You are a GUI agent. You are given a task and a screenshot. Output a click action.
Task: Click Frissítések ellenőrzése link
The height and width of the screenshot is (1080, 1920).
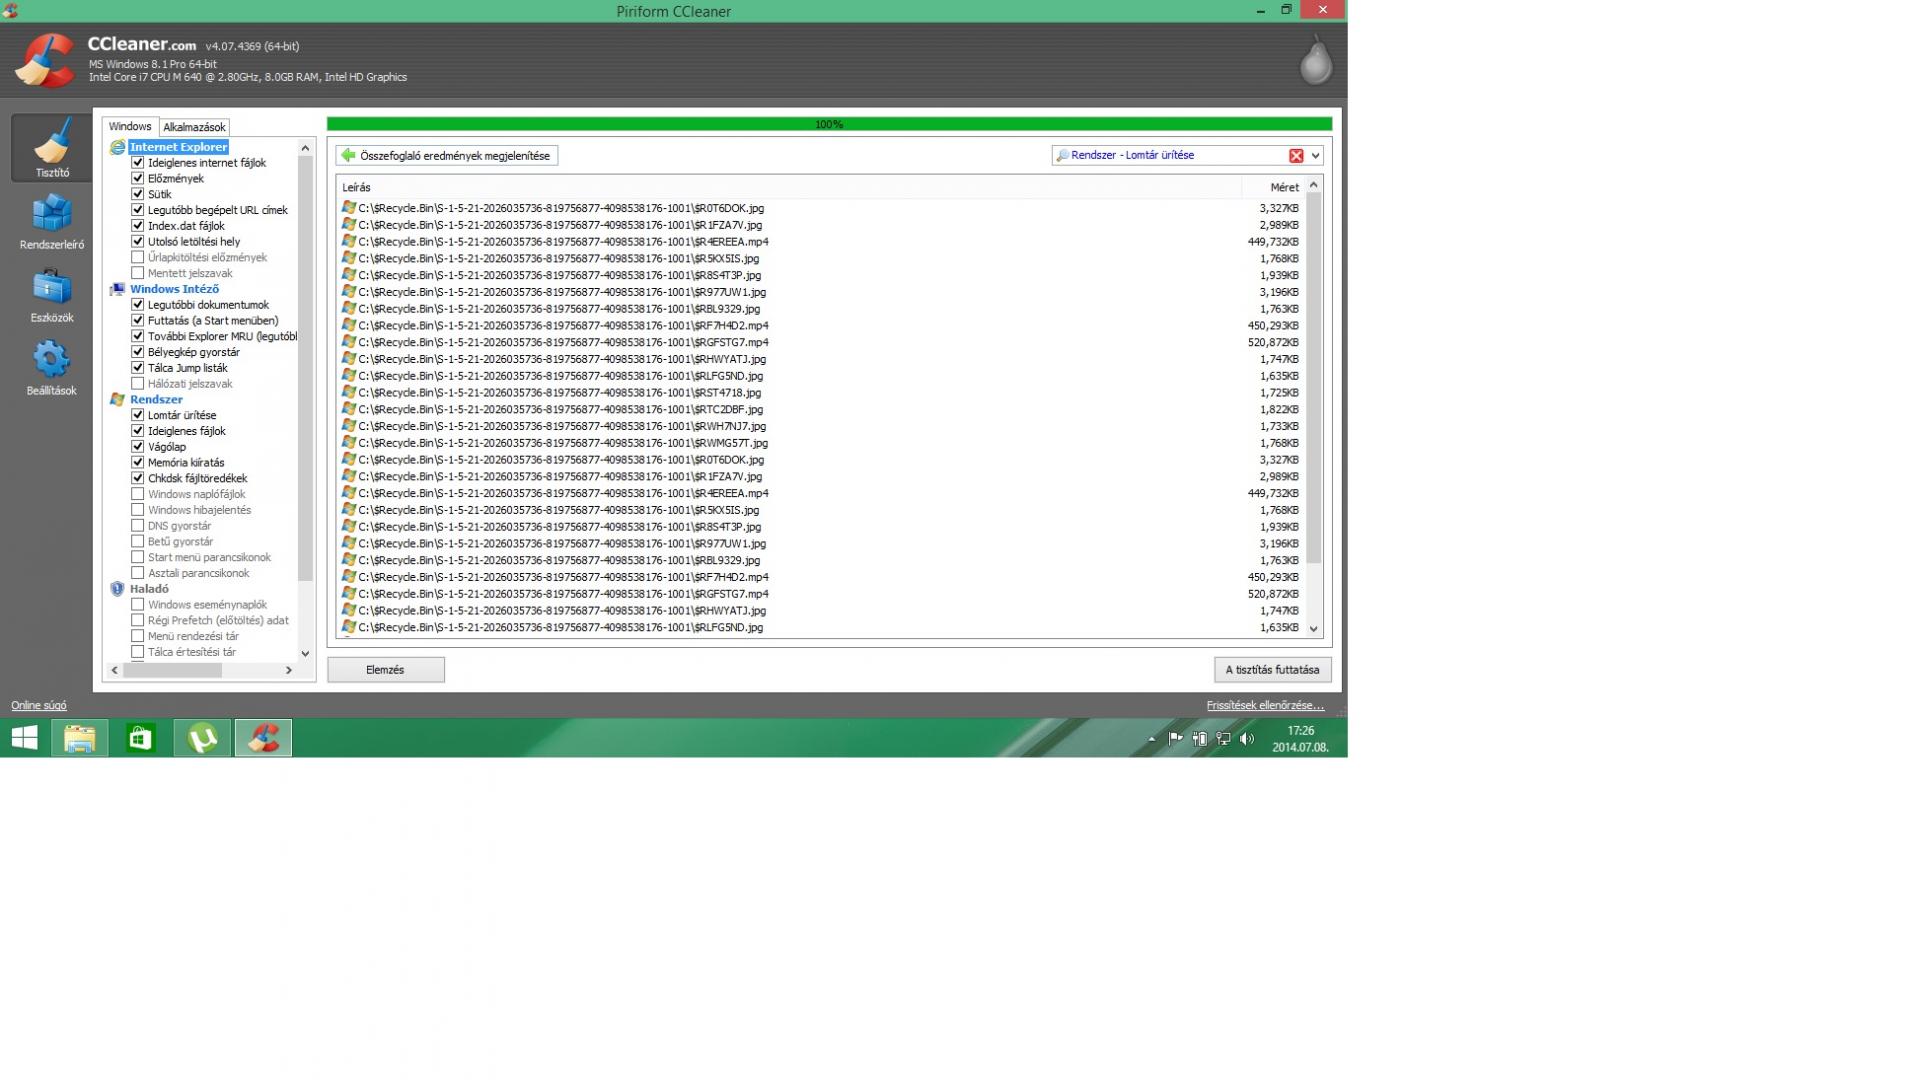click(1265, 706)
